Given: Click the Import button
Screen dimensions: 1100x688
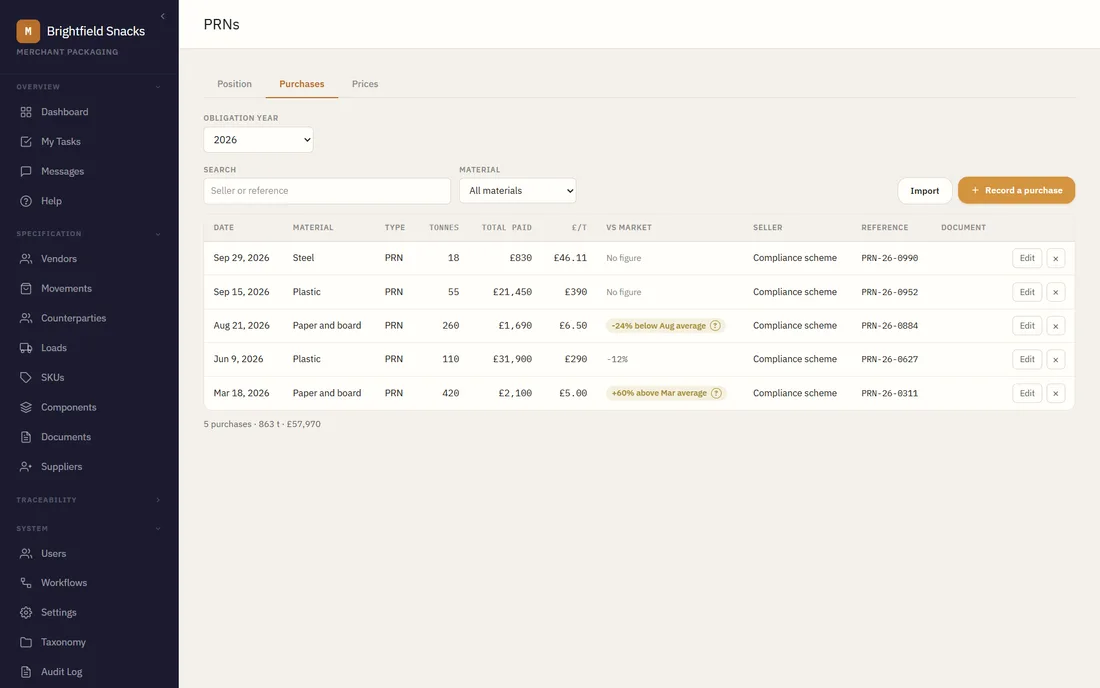Looking at the screenshot, I should (x=925, y=191).
